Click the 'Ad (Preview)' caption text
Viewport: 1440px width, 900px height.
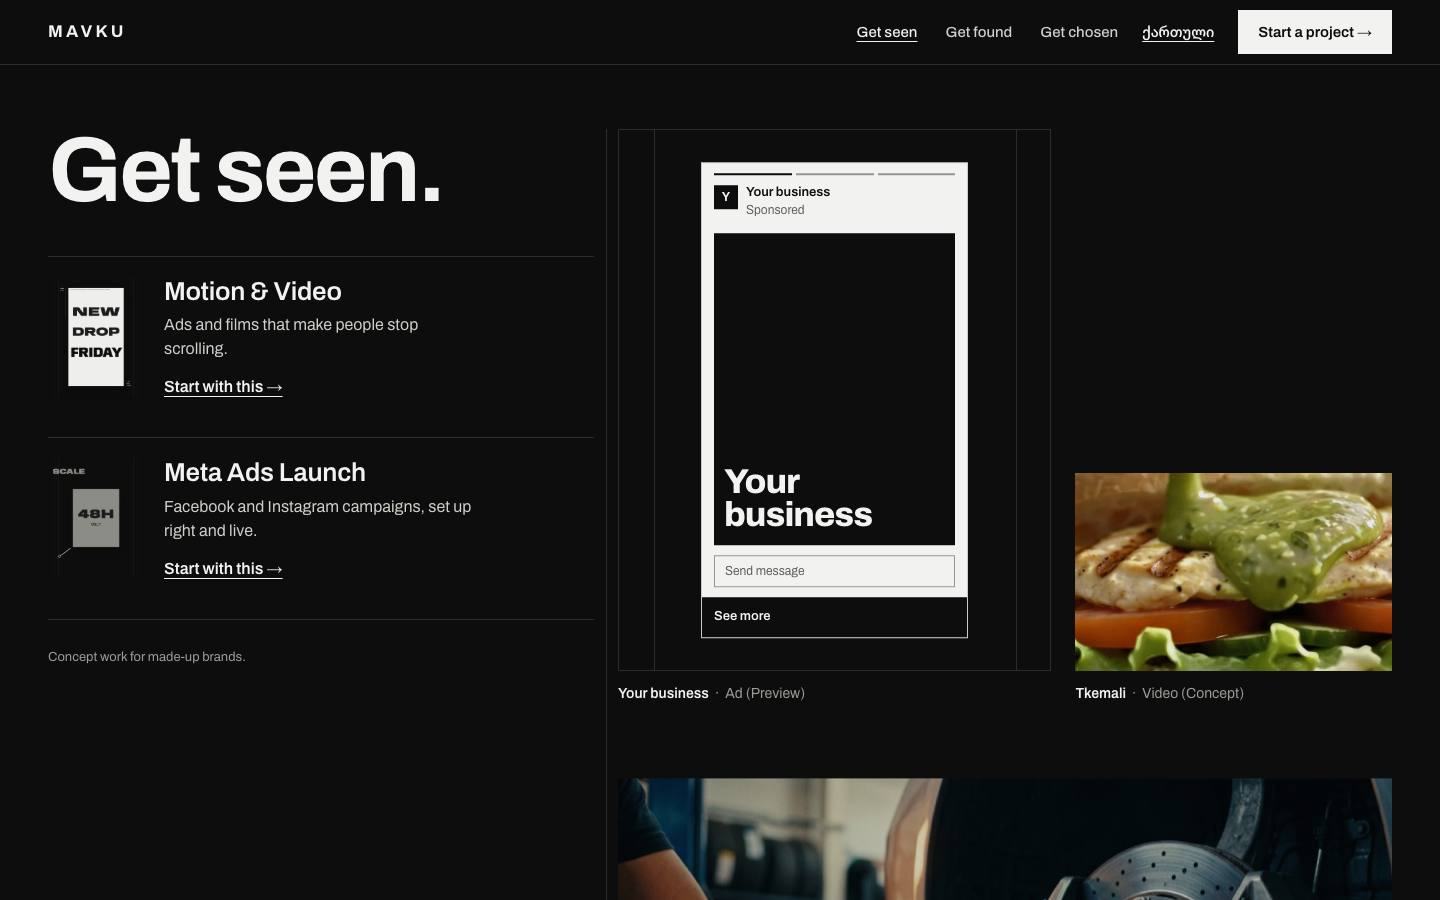[765, 693]
